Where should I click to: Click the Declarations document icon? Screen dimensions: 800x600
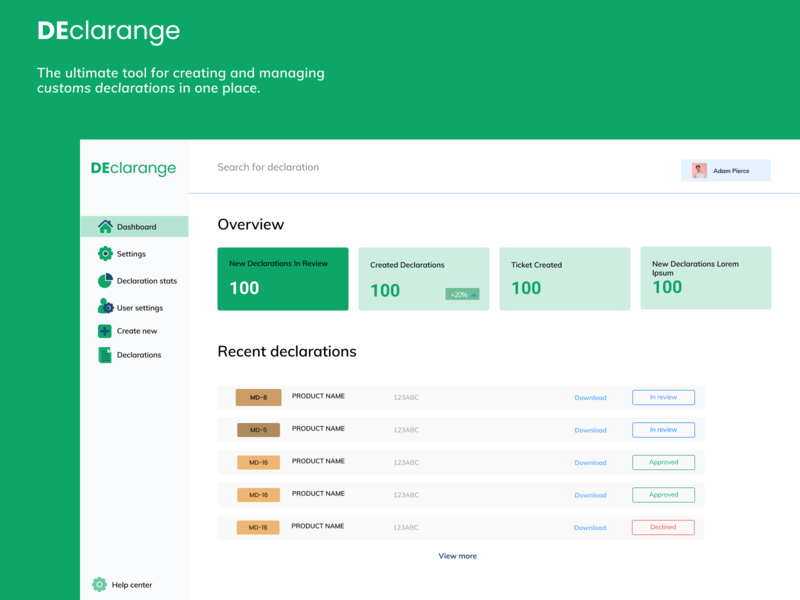[x=105, y=355]
